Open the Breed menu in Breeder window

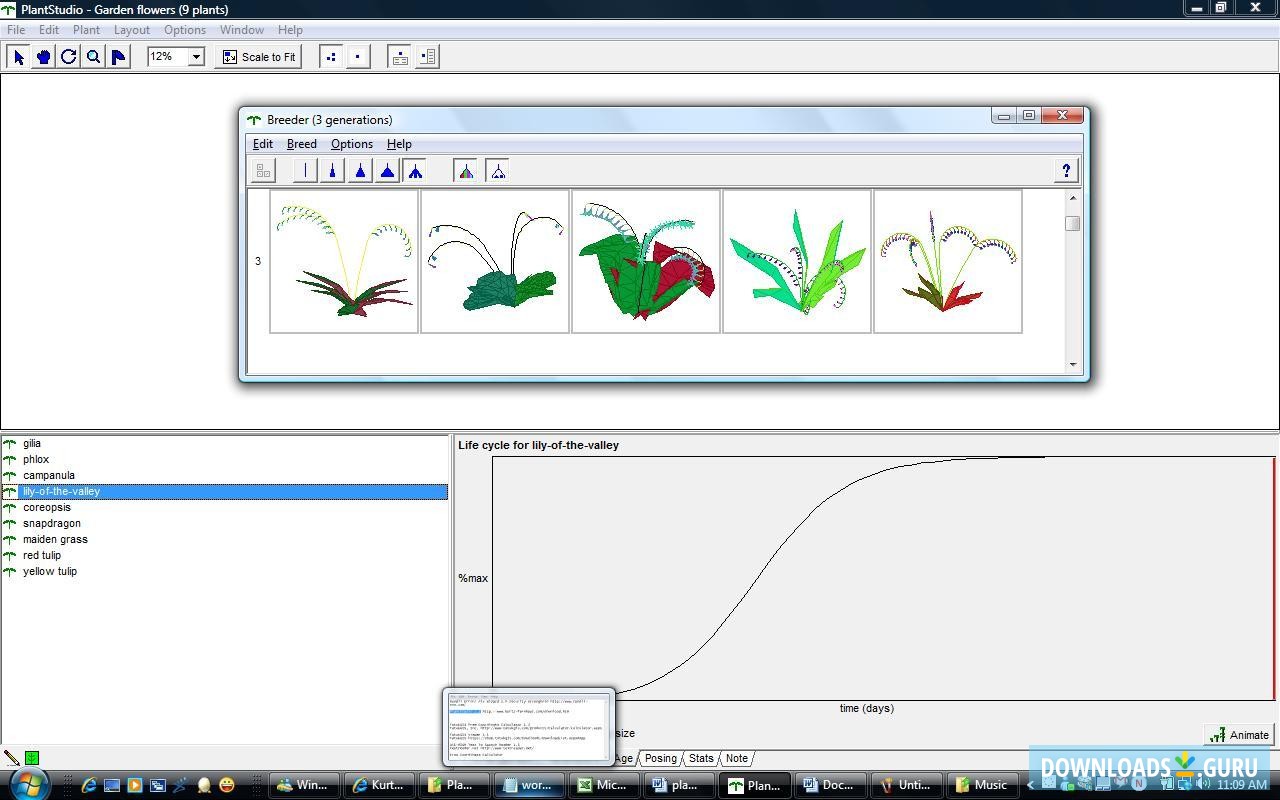tap(301, 144)
